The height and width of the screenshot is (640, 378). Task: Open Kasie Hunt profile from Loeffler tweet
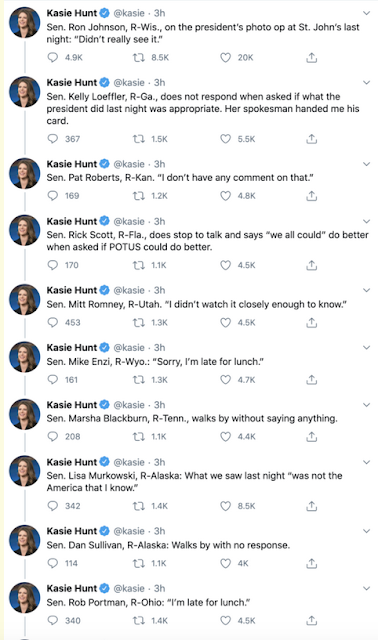[x=72, y=82]
